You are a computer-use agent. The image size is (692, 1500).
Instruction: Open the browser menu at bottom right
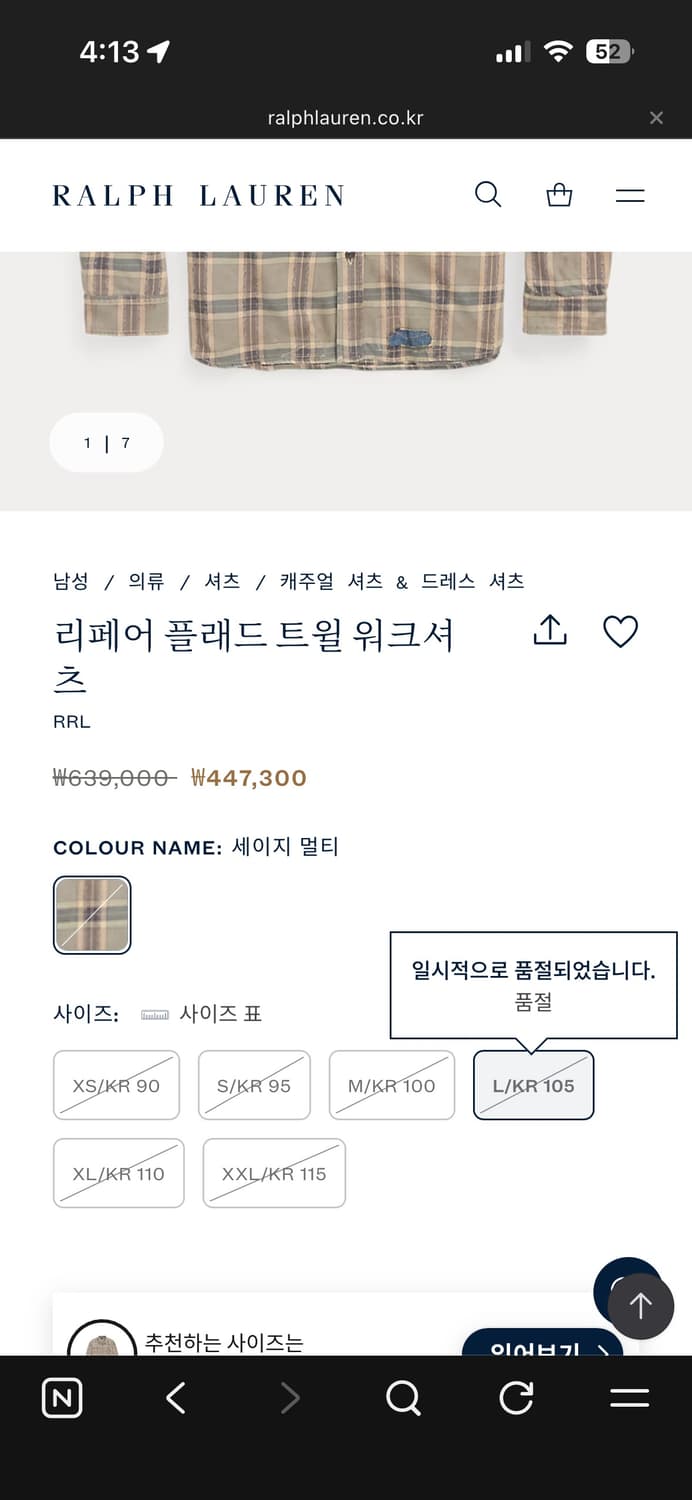coord(629,1398)
